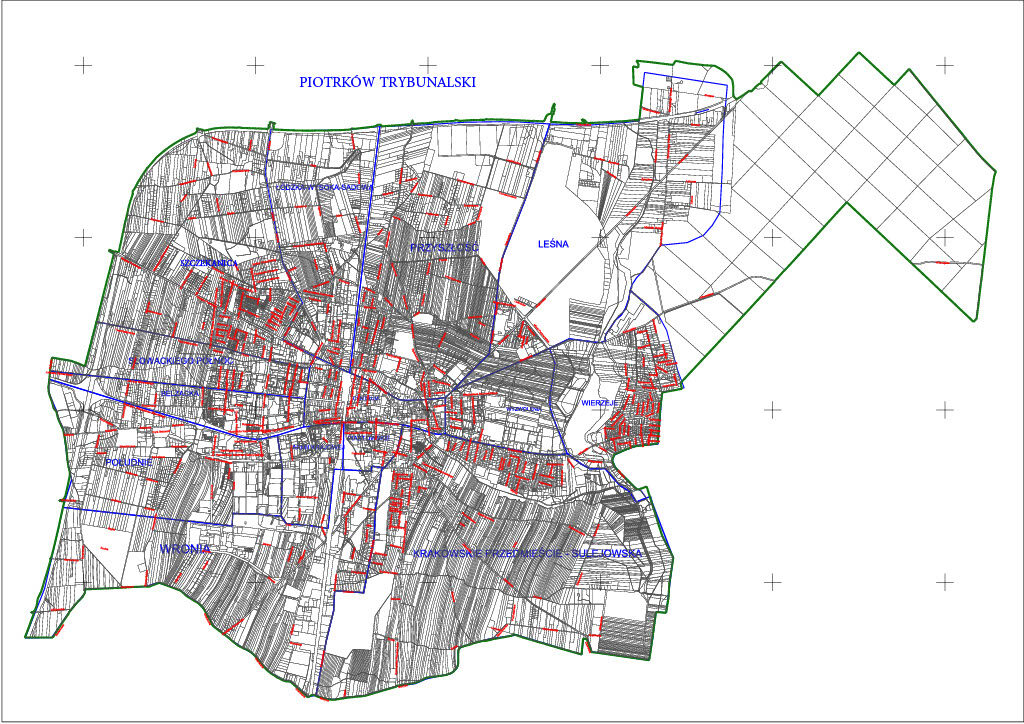
Task: Click the ŁÓDZKA-WYSOKA-SADOWA district label
Action: [x=323, y=187]
